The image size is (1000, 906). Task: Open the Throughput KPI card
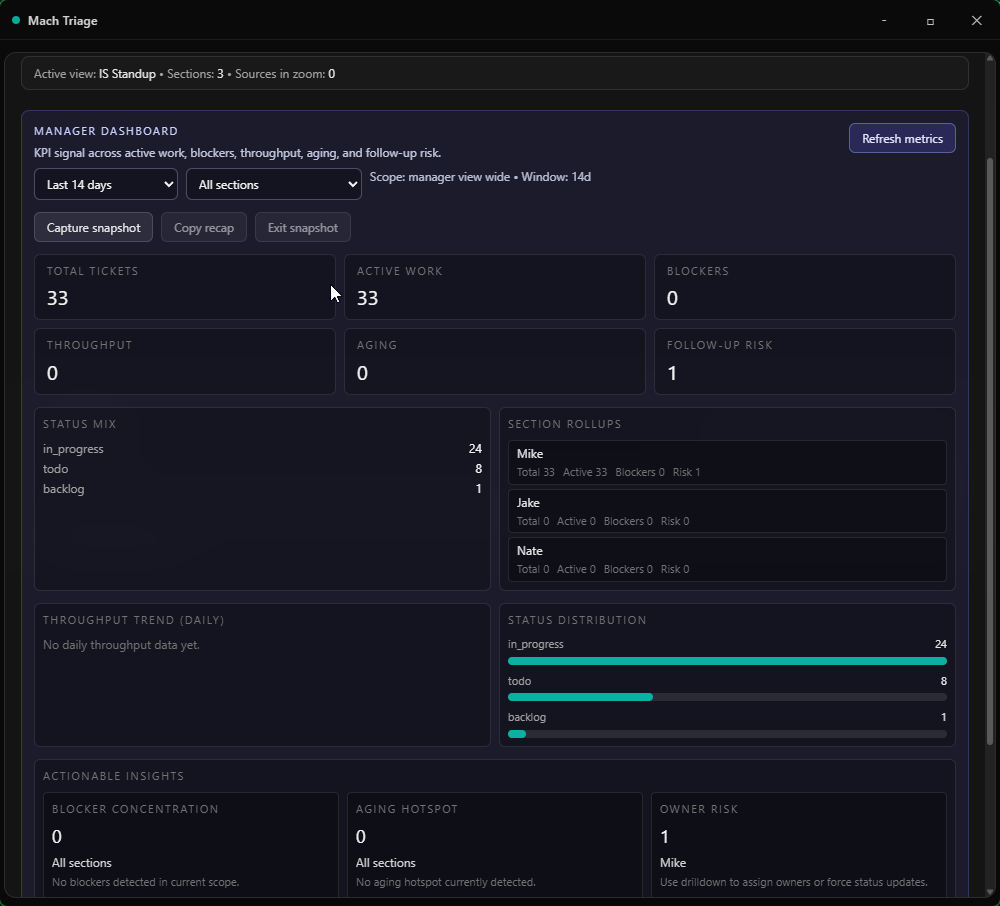185,362
